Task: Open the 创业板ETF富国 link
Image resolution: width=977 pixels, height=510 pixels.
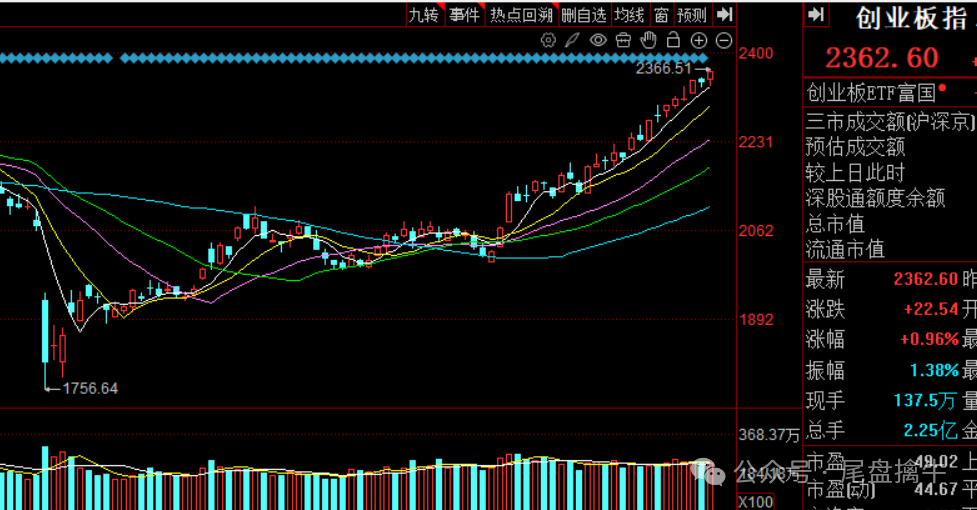Action: point(871,93)
